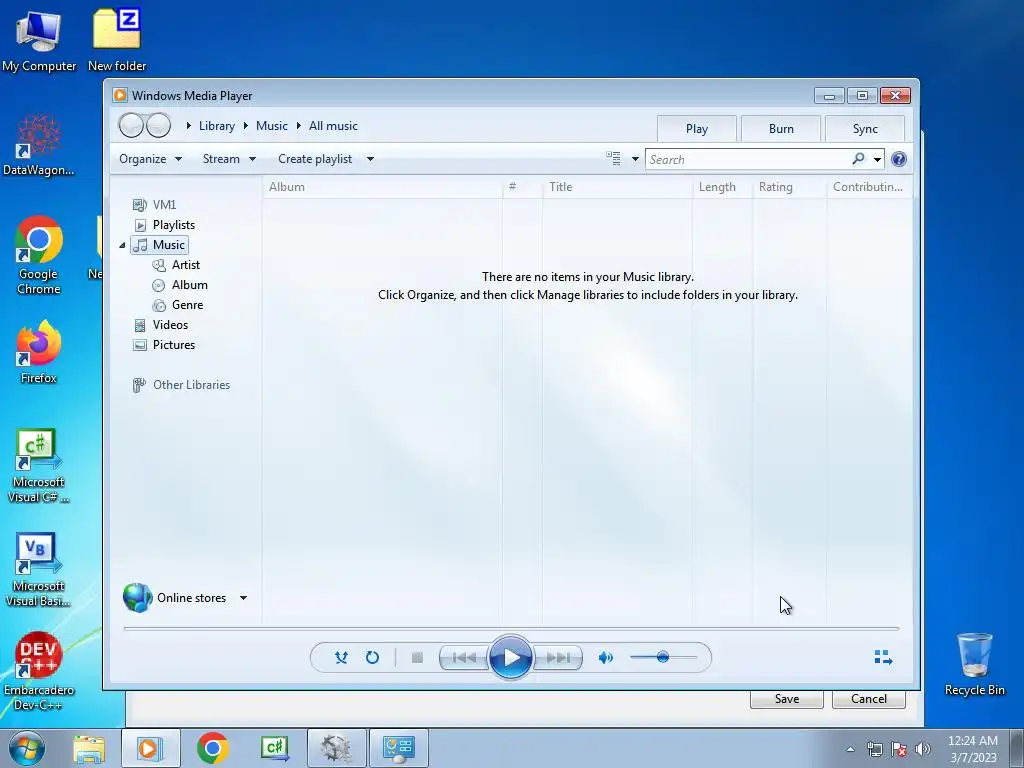This screenshot has height=768, width=1024.
Task: Show hidden system tray icons
Action: tap(850, 749)
